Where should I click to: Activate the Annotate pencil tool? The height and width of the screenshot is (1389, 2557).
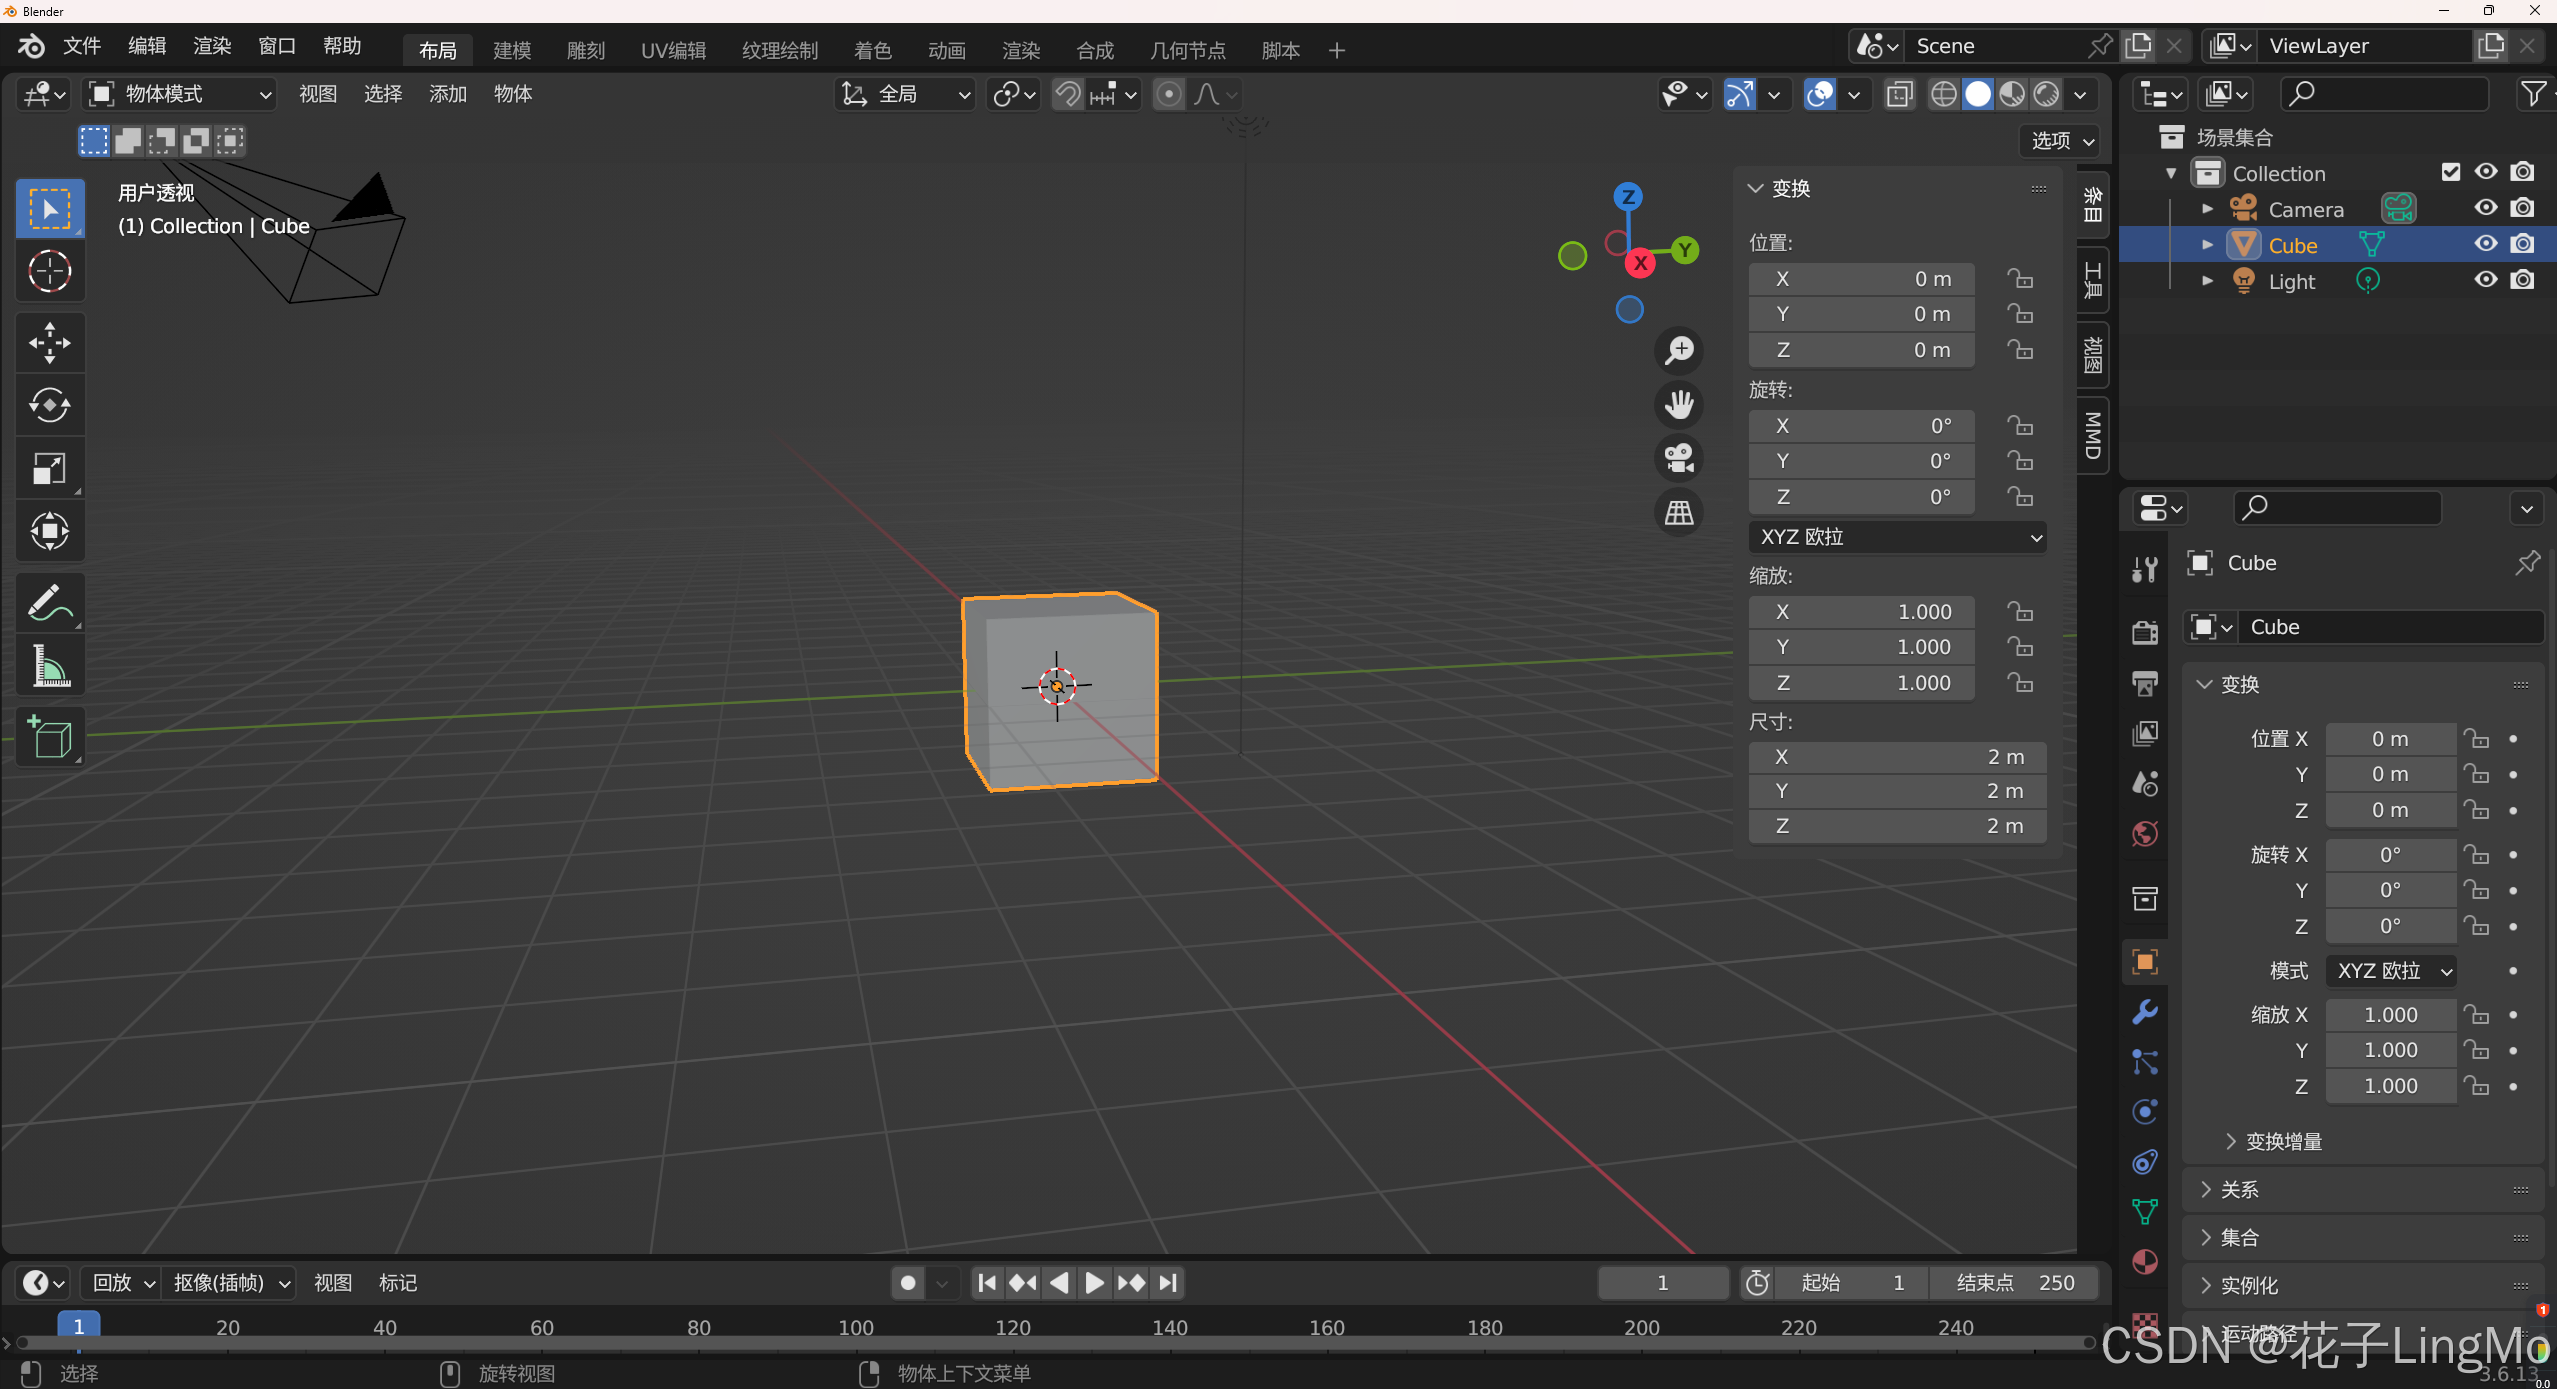tap(49, 603)
